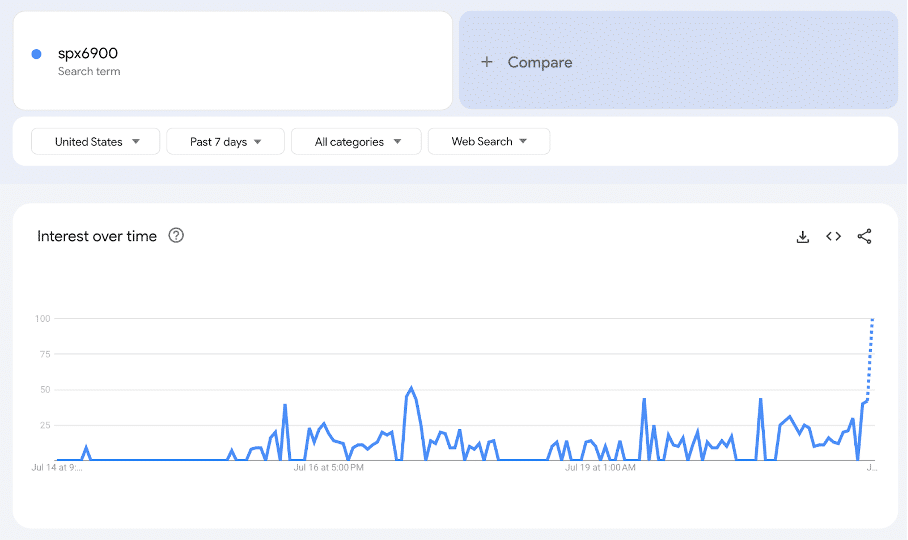908x540 pixels.
Task: Click the Jul 16 at 5:00 PM axis label
Action: coord(327,467)
